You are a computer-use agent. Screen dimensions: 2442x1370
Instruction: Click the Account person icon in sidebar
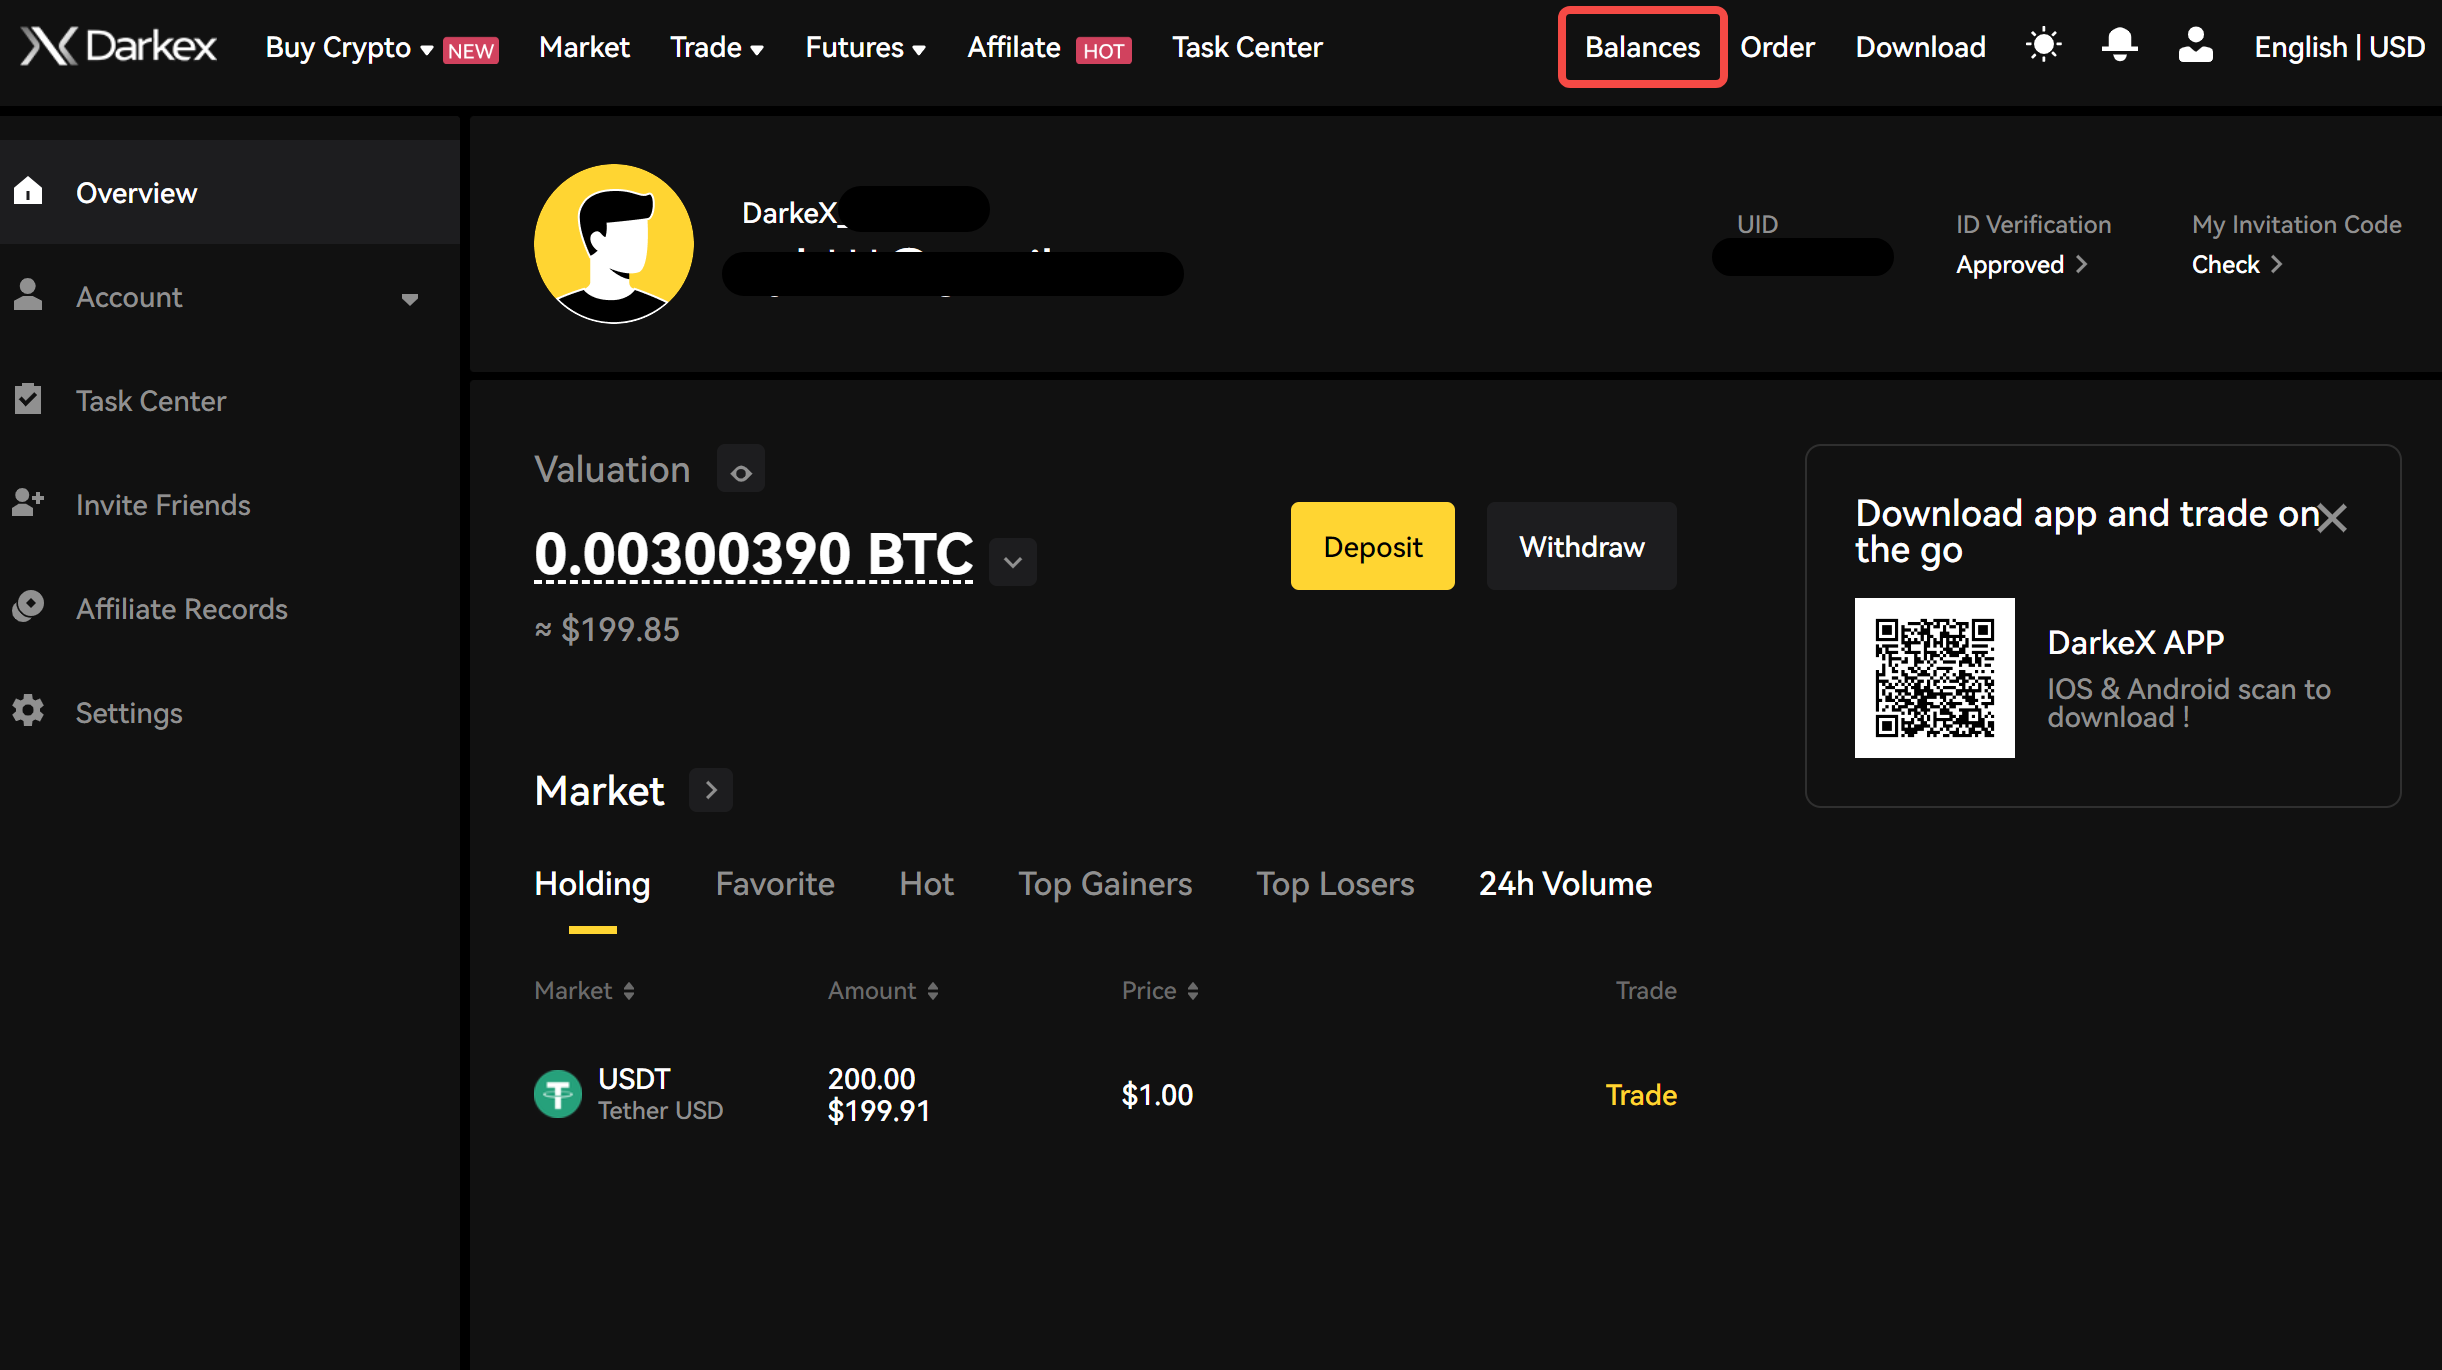coord(28,294)
